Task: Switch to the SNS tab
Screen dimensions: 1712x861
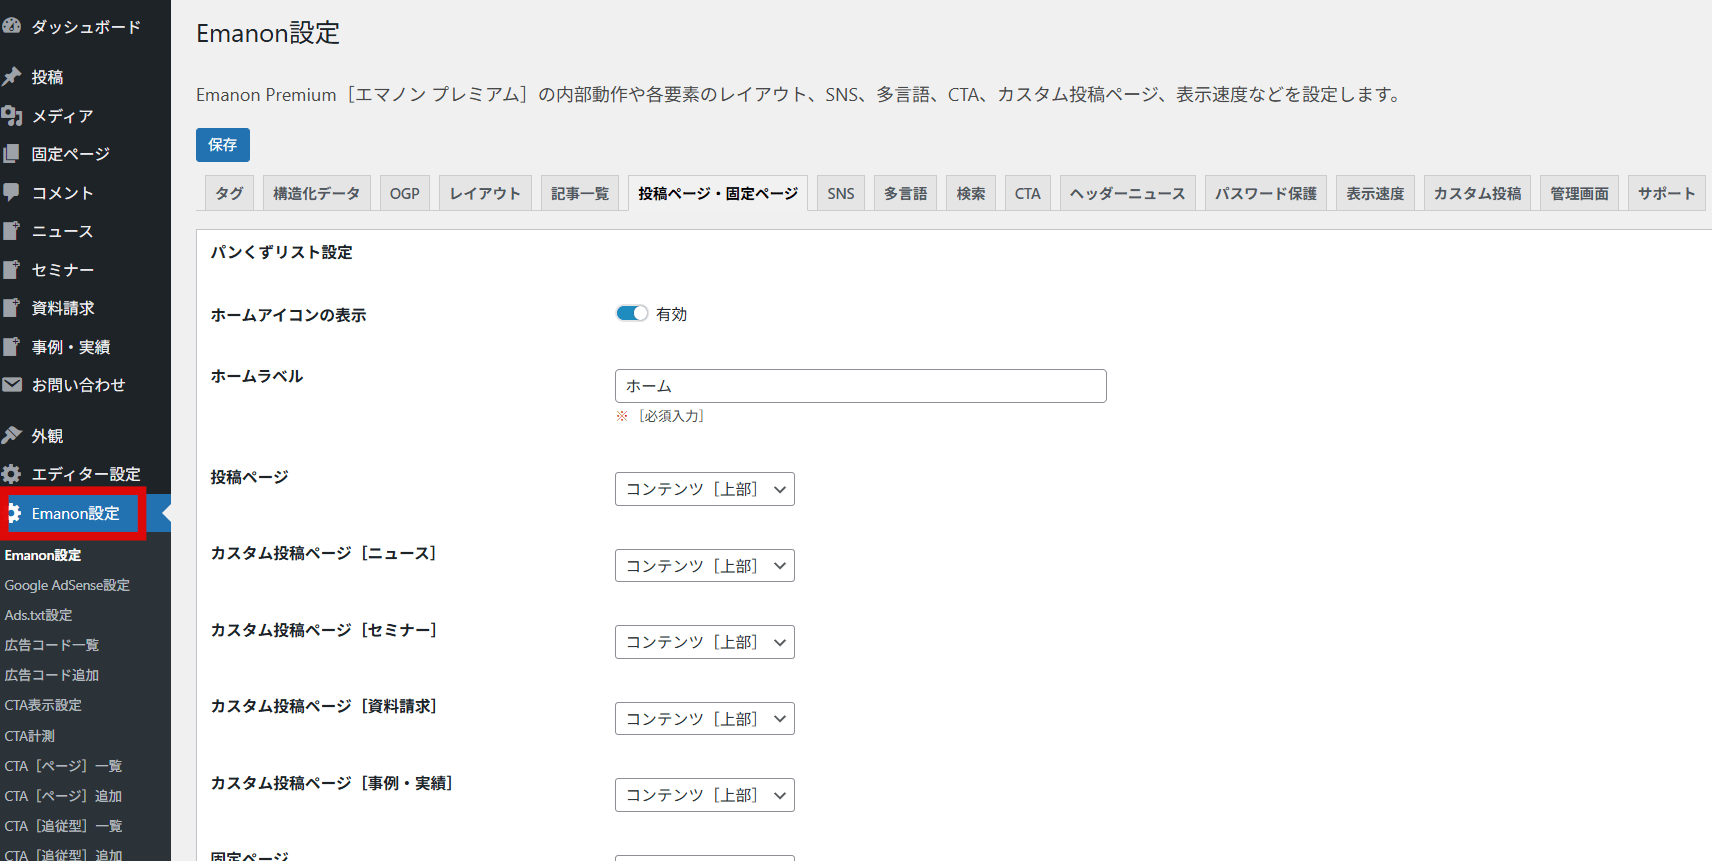Action: pos(841,193)
